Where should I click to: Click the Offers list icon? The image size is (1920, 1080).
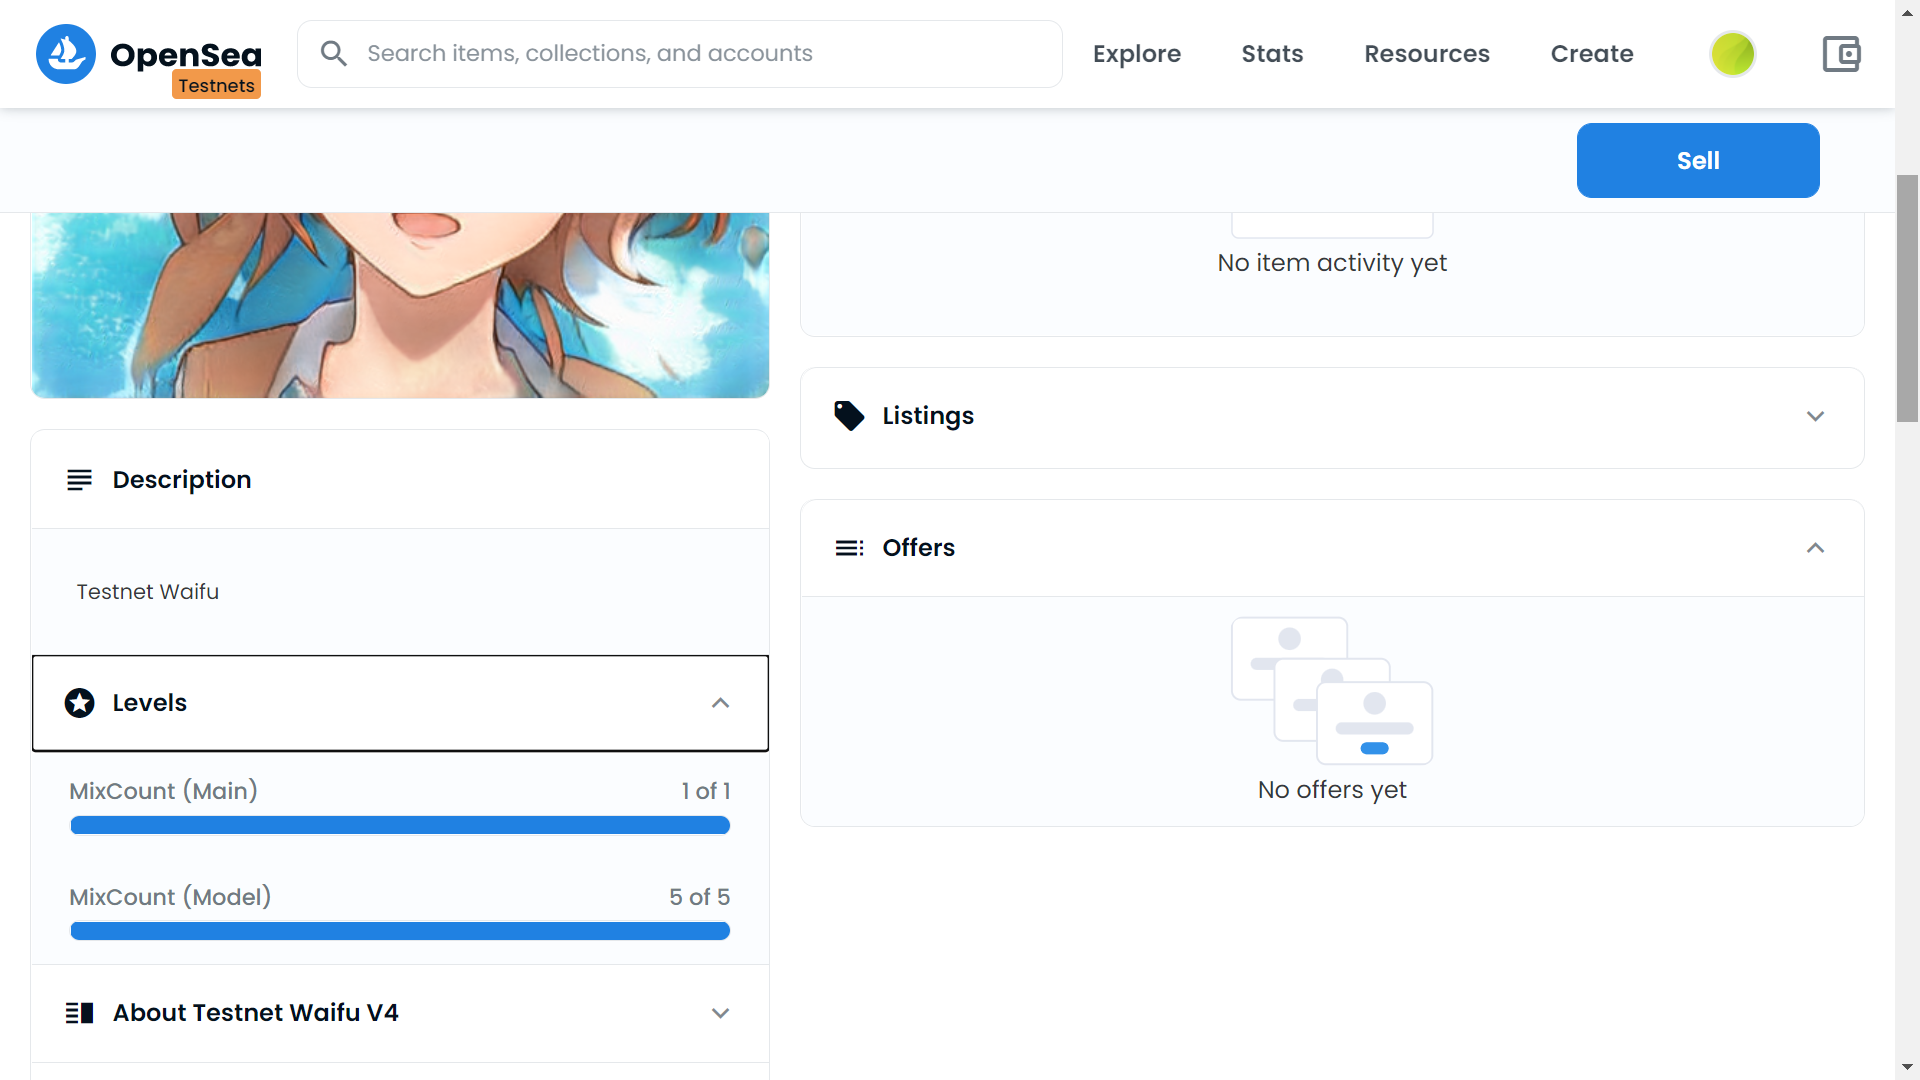[x=849, y=548]
